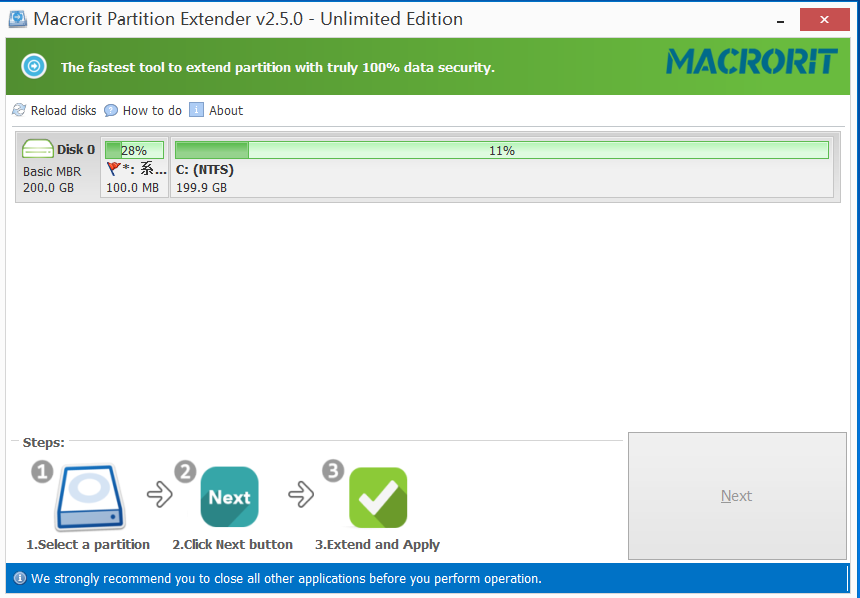This screenshot has width=860, height=598.
Task: Click the green checkmark icon for step 3
Action: click(x=378, y=498)
